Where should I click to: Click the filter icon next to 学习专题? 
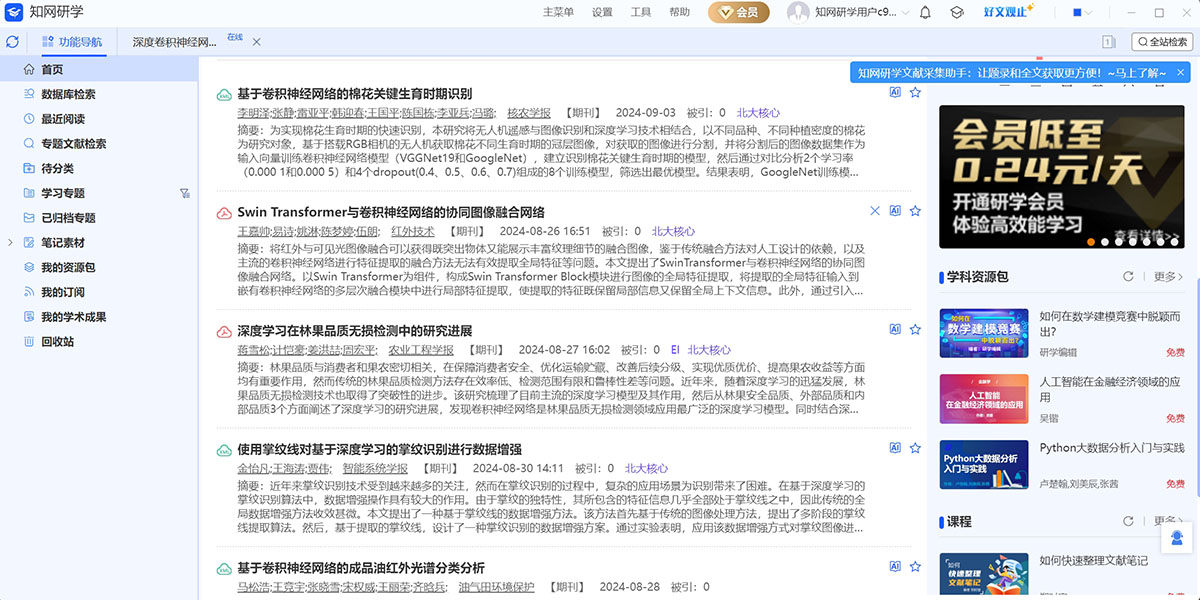tap(184, 193)
